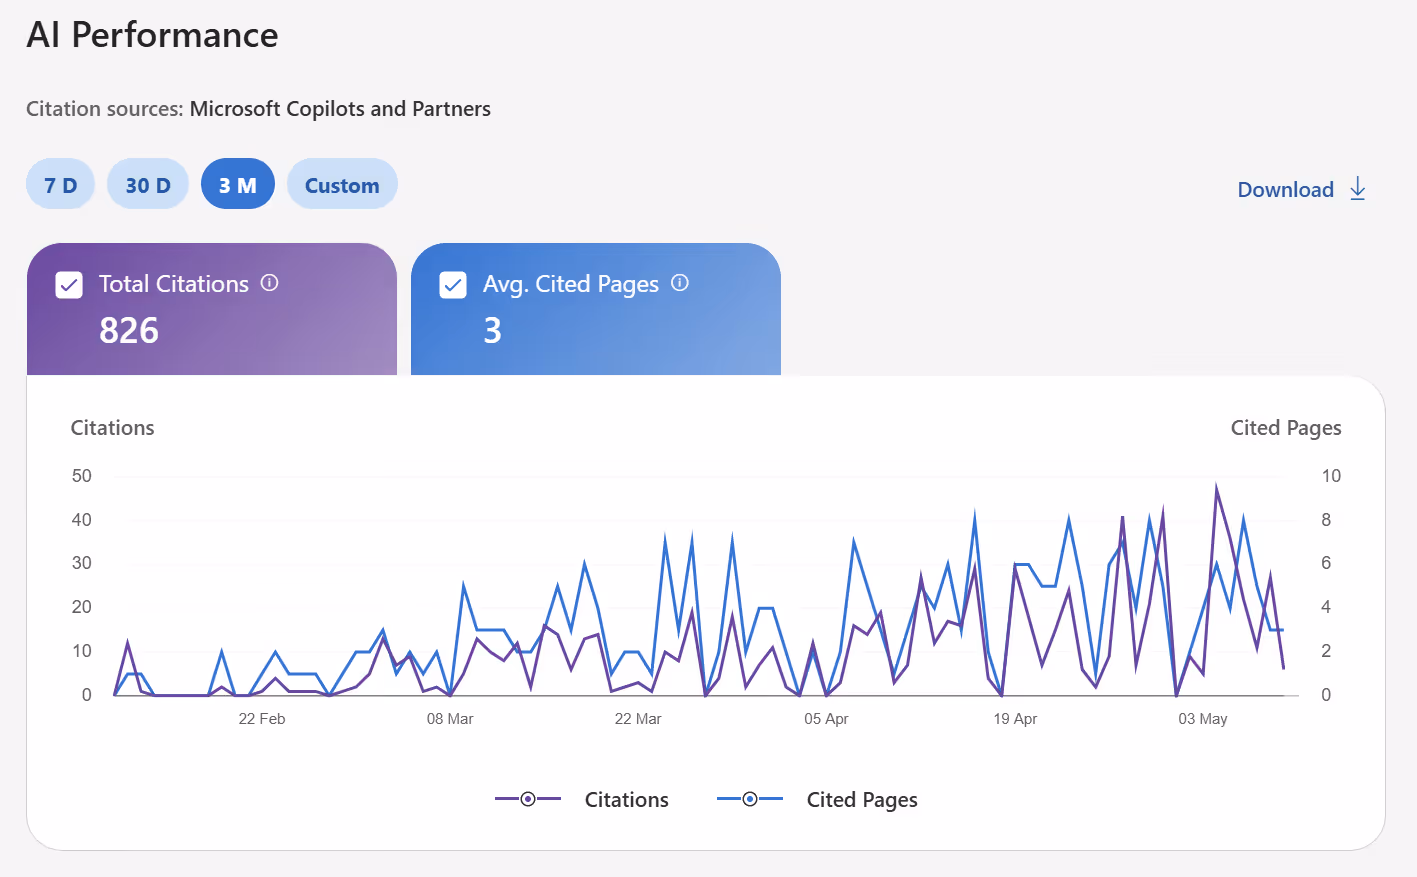Click the purple Citations legend marker

(x=528, y=799)
